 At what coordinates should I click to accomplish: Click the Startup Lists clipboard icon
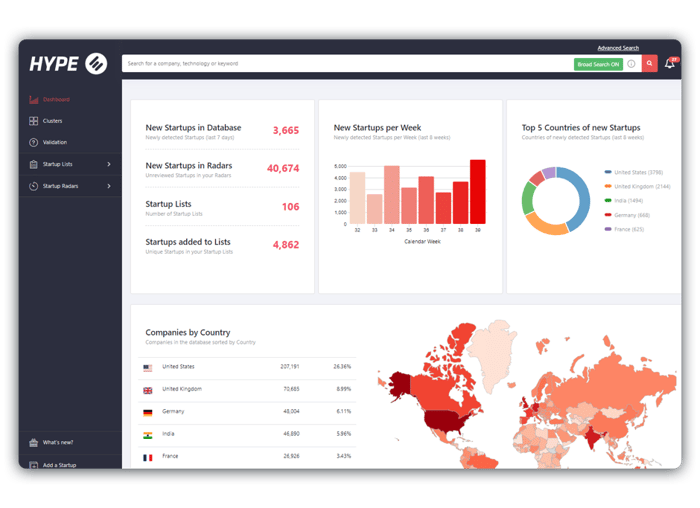pyautogui.click(x=33, y=164)
